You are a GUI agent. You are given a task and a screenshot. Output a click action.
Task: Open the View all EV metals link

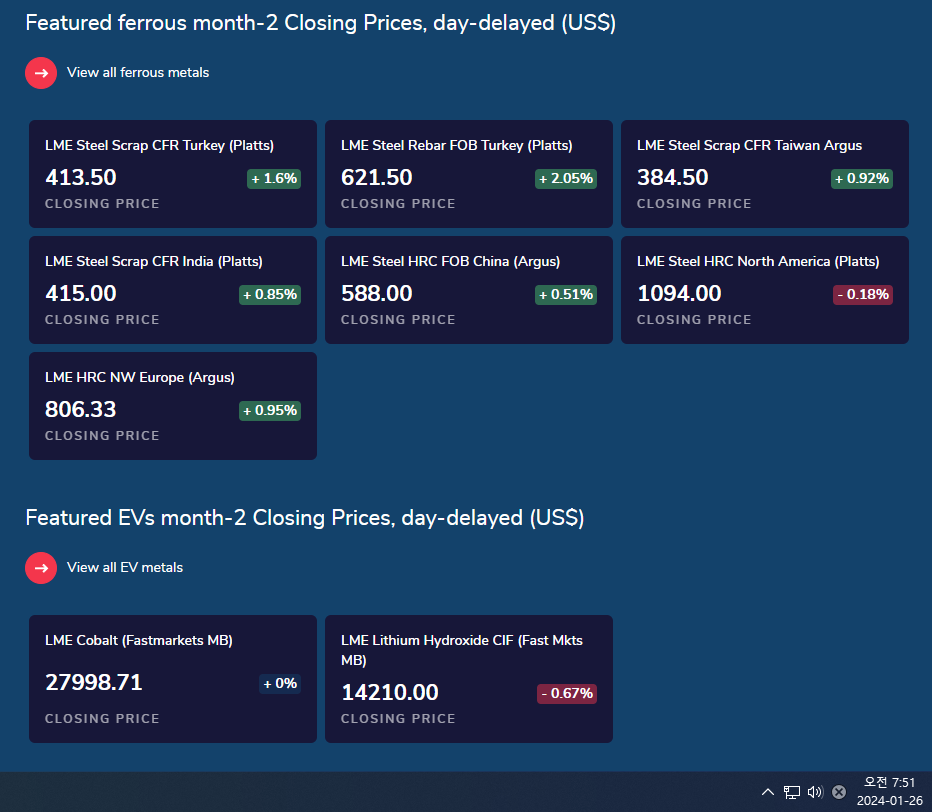click(125, 568)
